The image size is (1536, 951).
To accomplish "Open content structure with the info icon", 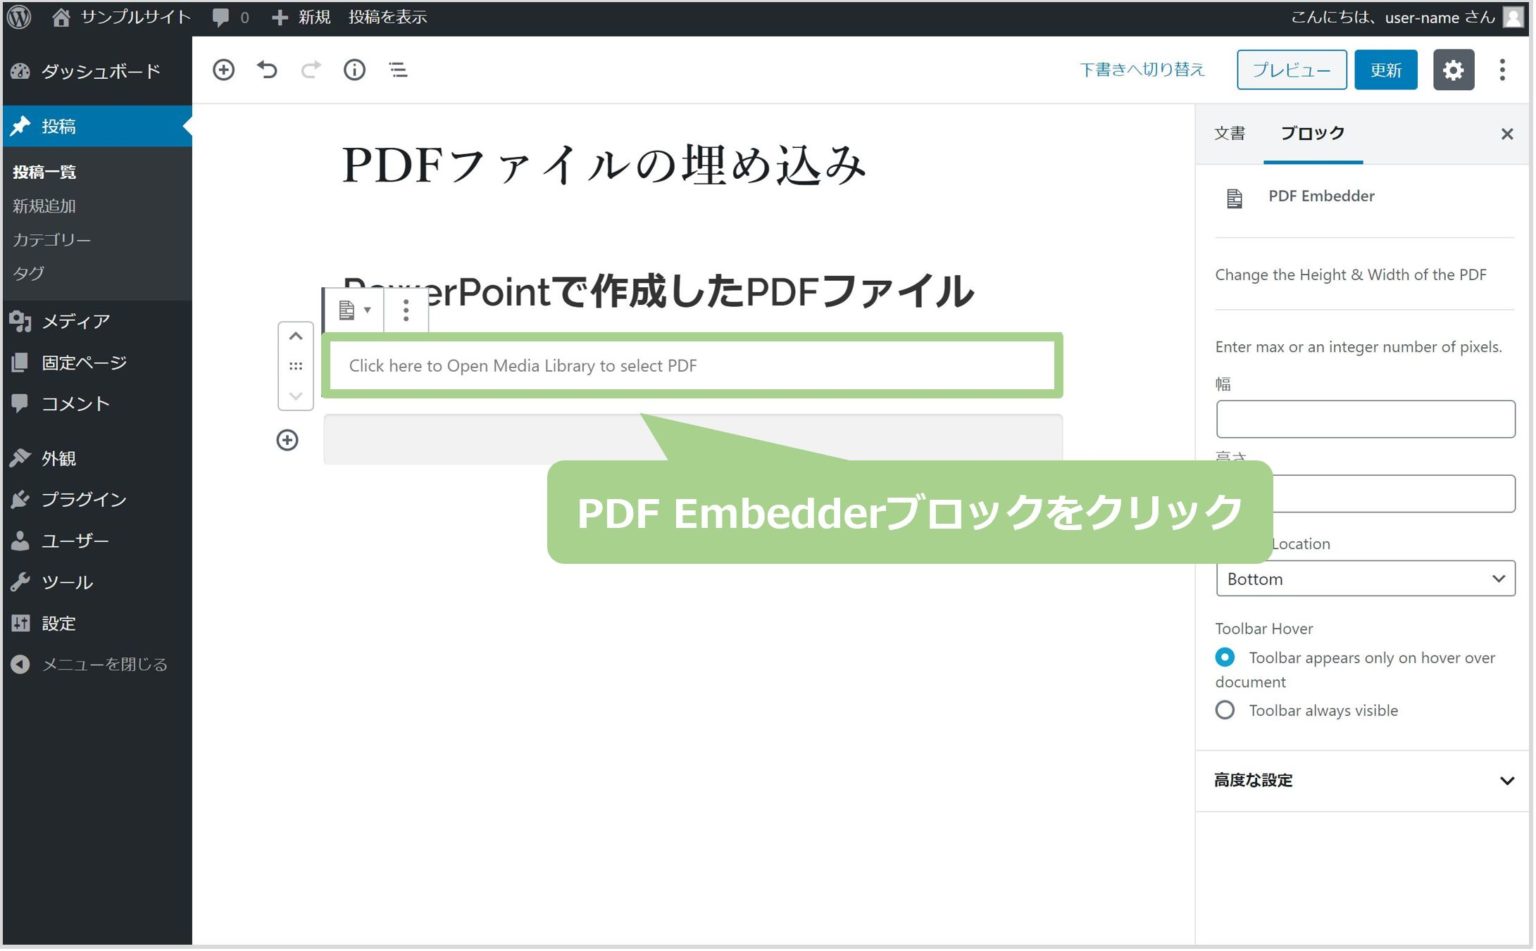I will click(x=354, y=70).
